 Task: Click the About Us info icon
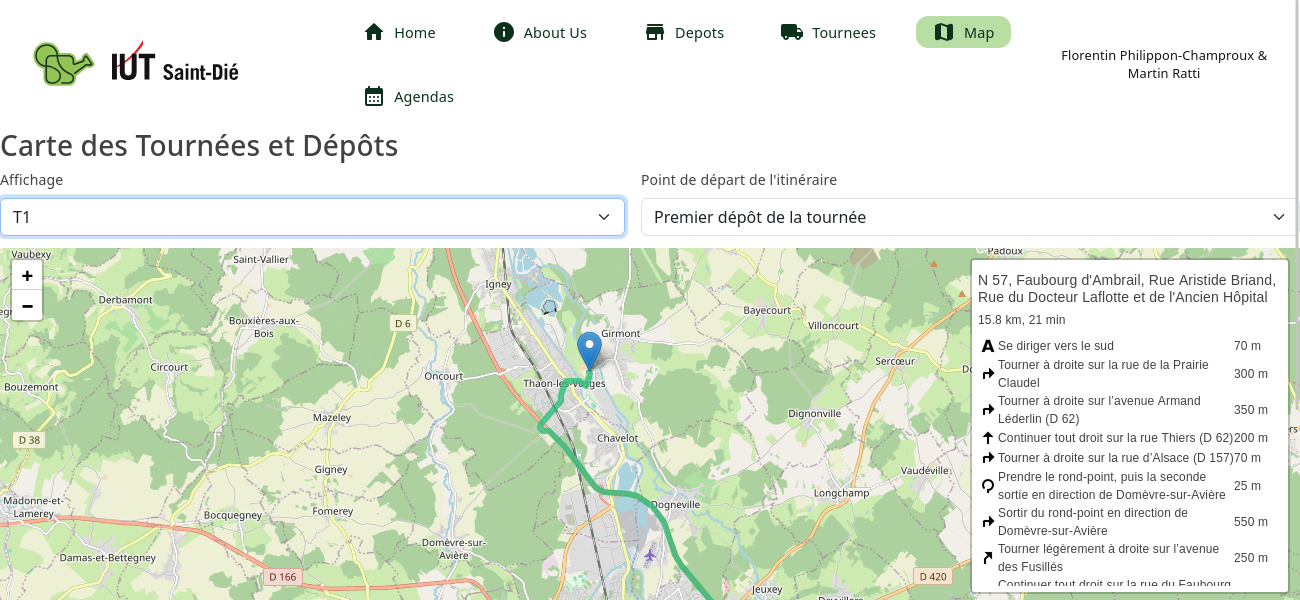[x=504, y=32]
